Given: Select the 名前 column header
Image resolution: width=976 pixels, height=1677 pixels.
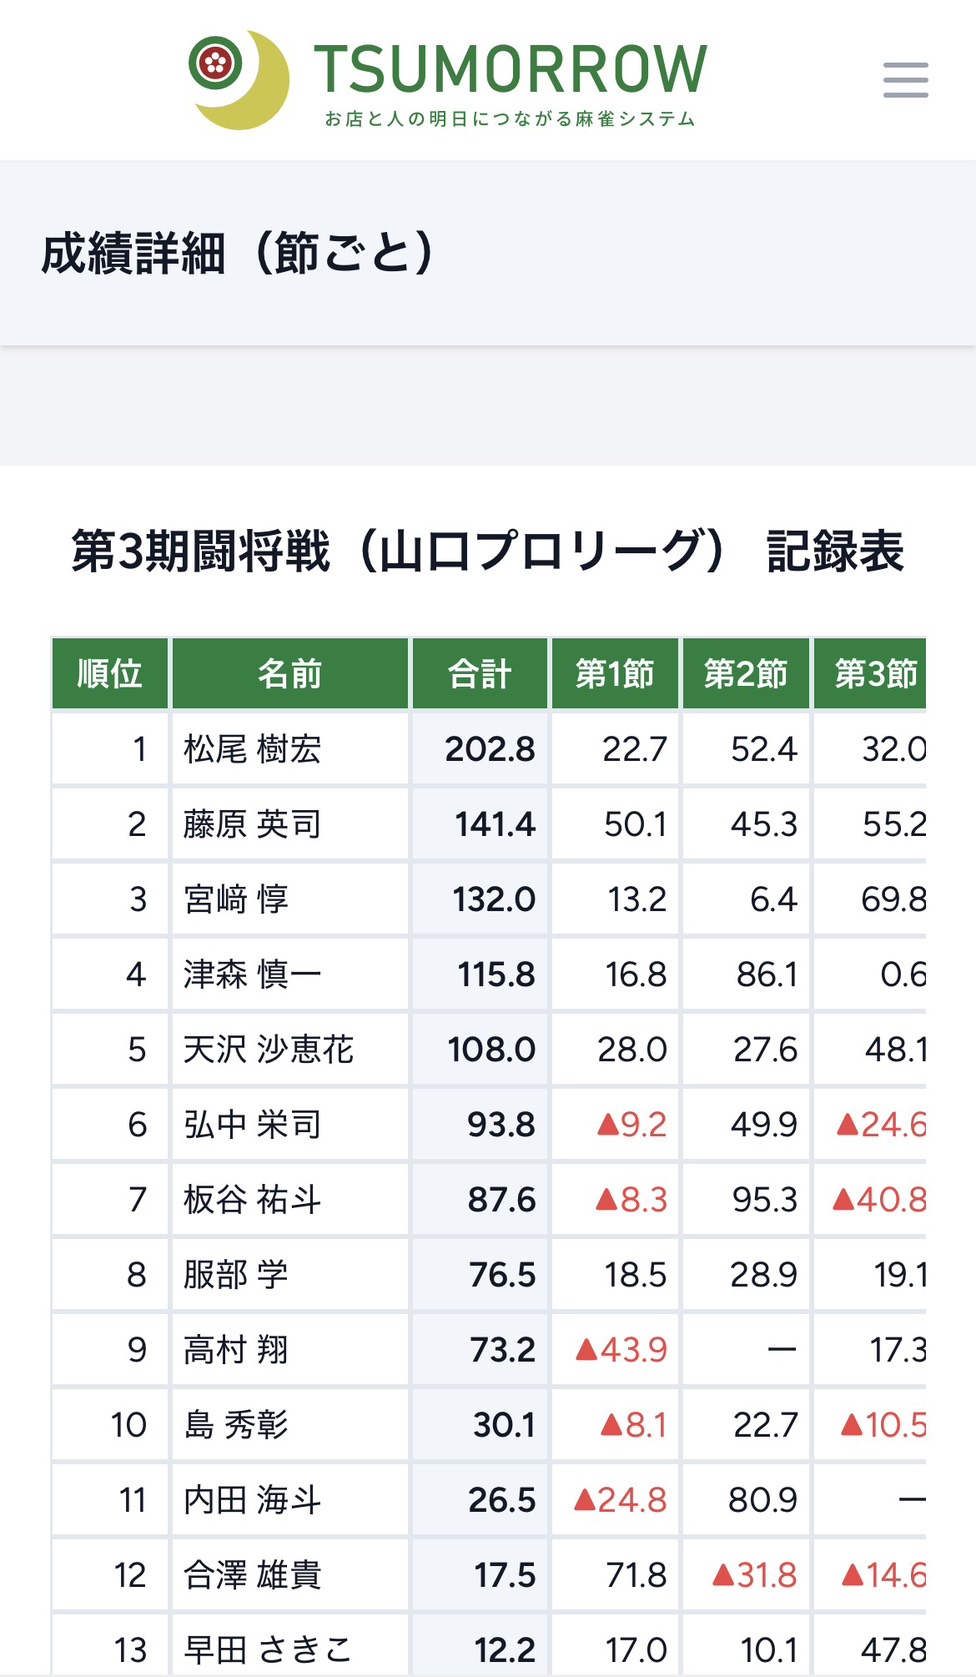Looking at the screenshot, I should (x=290, y=673).
